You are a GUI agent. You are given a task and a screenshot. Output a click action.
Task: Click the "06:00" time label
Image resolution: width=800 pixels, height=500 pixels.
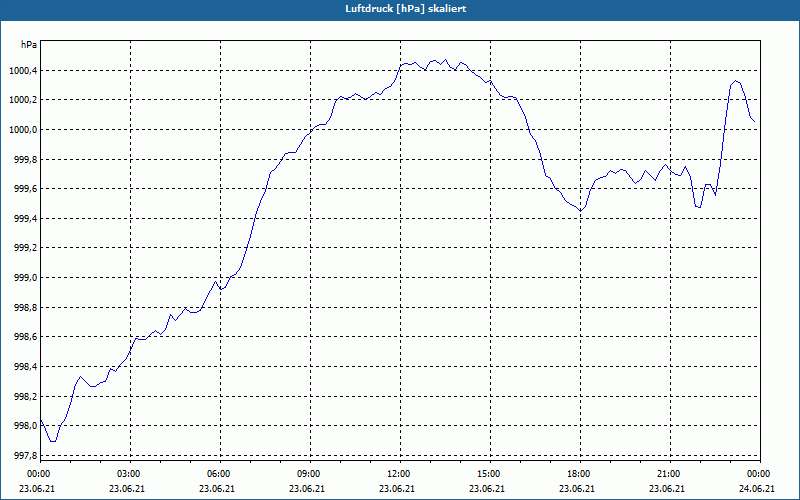pos(220,474)
